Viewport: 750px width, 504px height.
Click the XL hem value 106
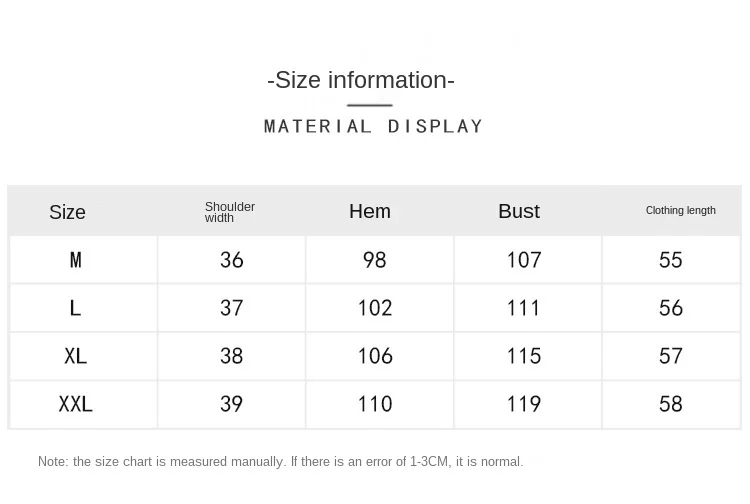[x=375, y=356]
